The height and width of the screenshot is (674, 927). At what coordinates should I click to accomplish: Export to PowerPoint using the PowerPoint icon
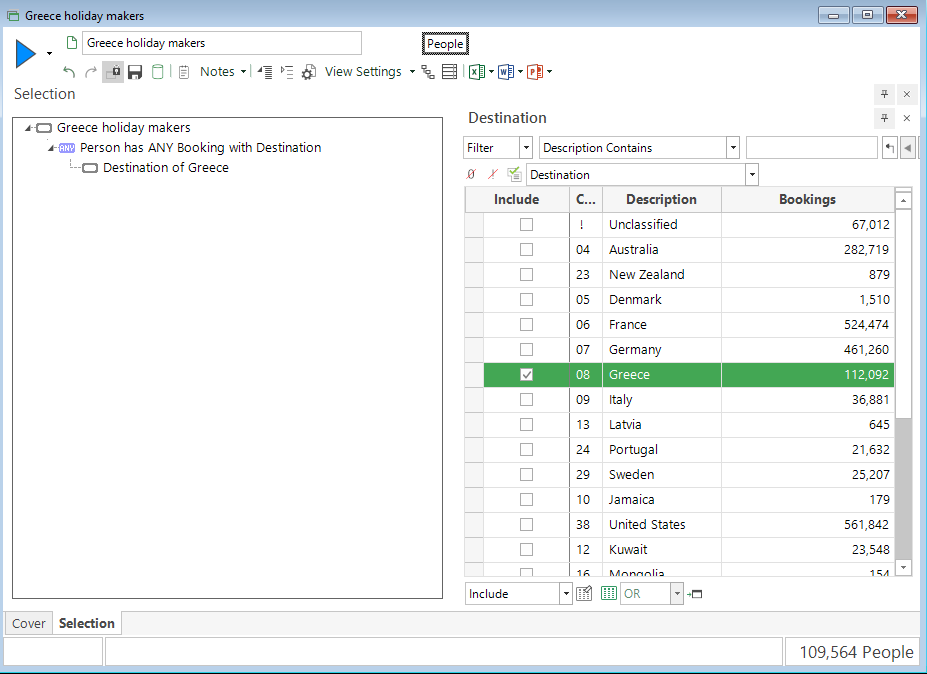click(534, 72)
